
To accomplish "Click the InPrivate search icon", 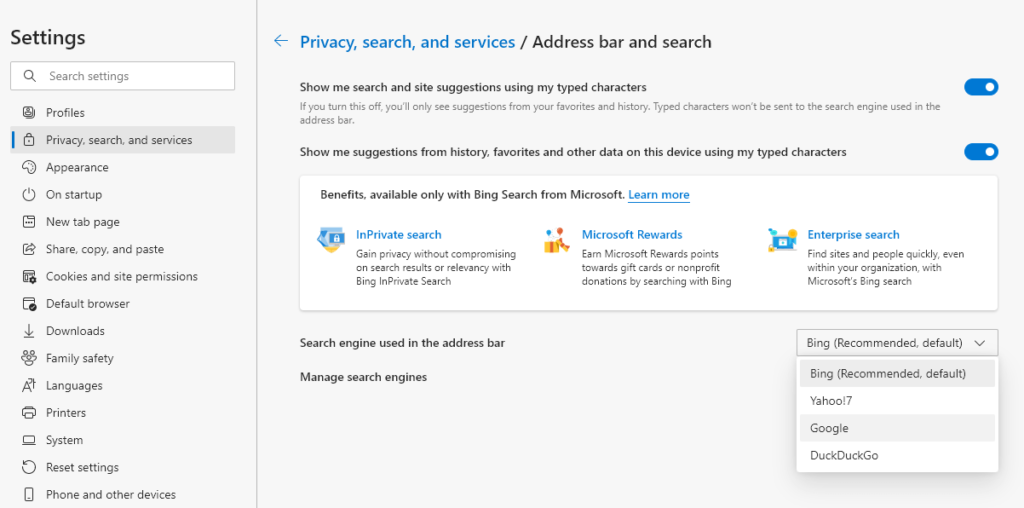I will click(331, 241).
